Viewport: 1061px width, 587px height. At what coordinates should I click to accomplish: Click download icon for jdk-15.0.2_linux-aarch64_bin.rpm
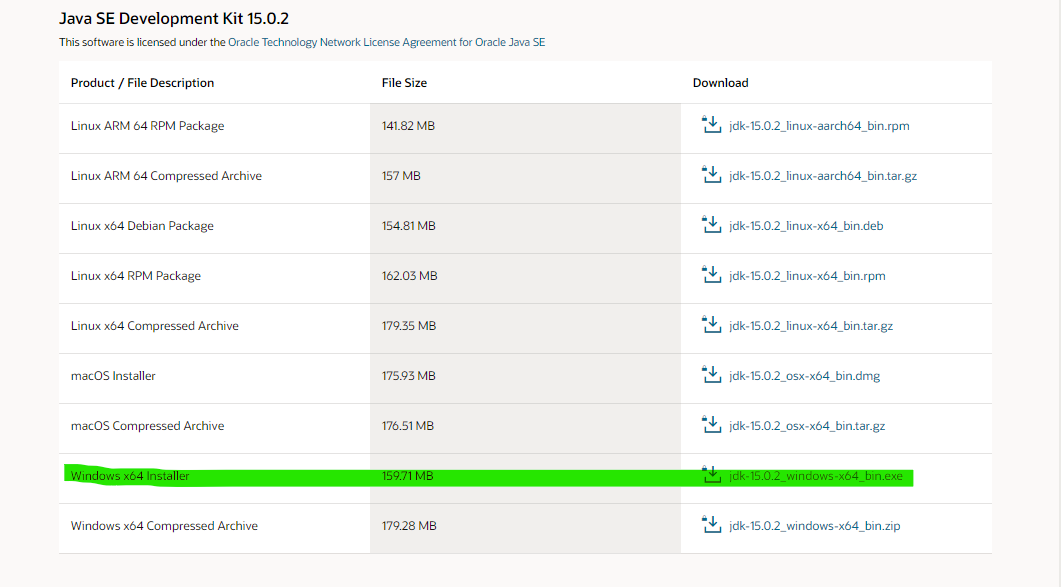[711, 125]
